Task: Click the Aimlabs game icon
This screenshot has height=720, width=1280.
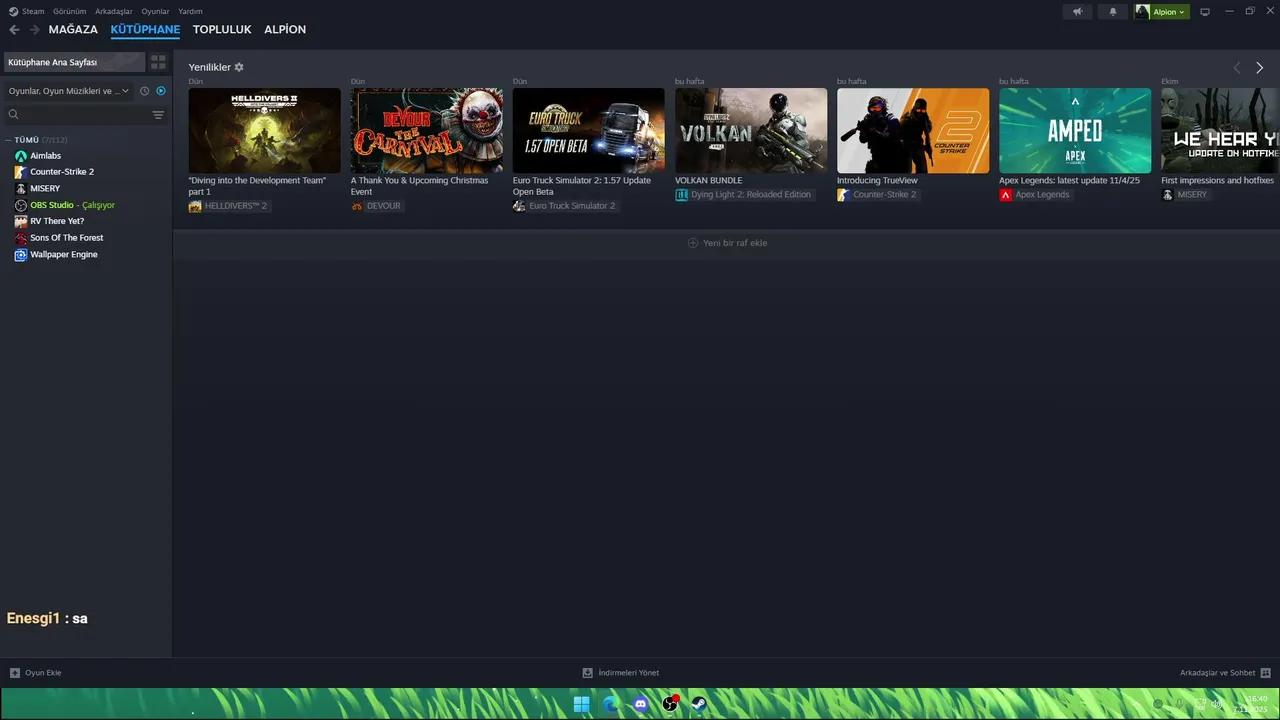Action: 21,156
